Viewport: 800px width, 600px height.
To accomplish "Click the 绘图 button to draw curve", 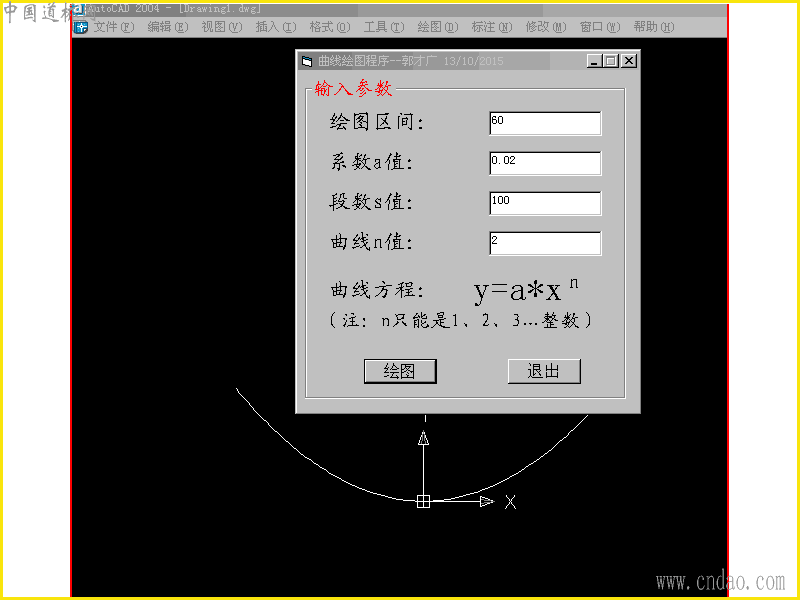I will (400, 371).
